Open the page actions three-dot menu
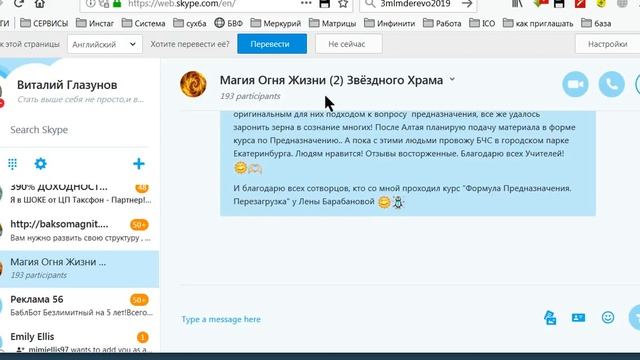The height and width of the screenshot is (360, 640). pos(306,4)
